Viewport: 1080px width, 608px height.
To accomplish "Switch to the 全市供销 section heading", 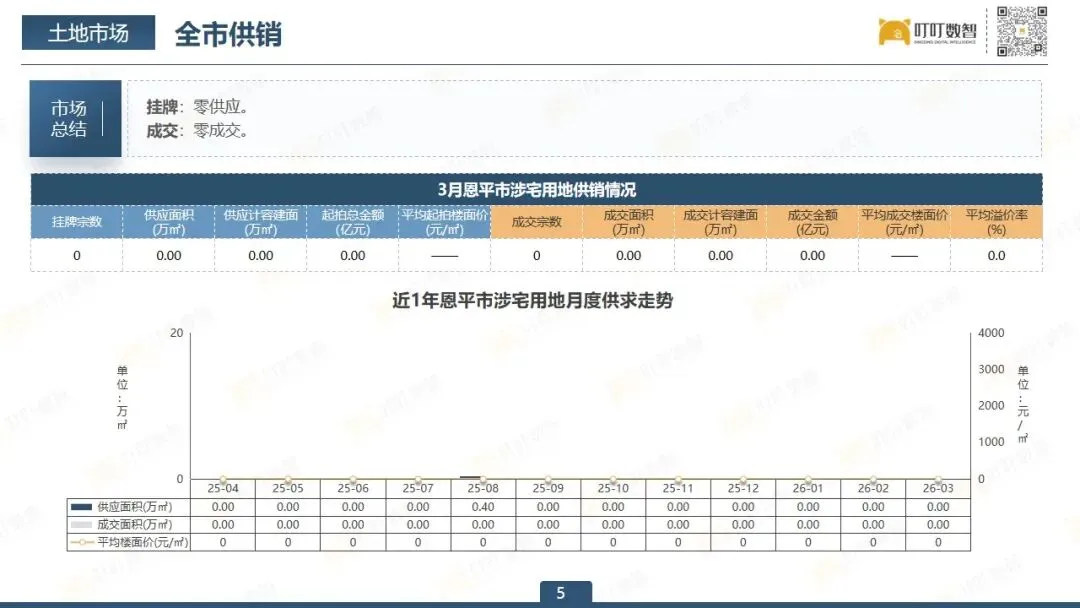I will [230, 34].
